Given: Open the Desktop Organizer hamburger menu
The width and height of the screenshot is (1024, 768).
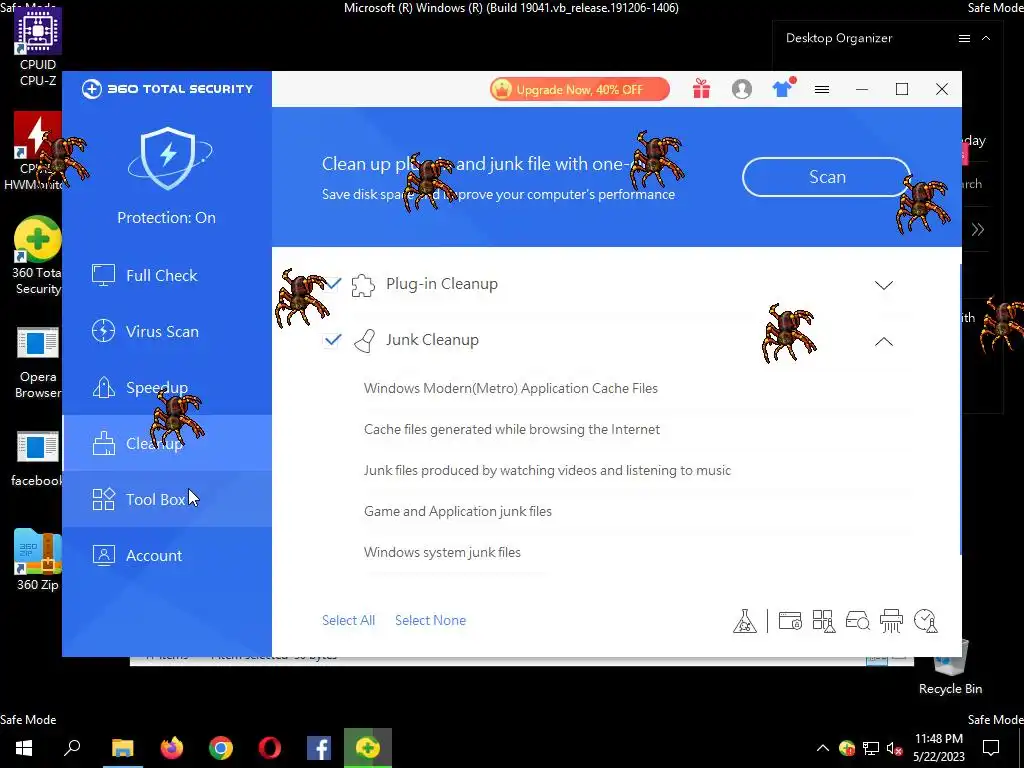Looking at the screenshot, I should pos(964,39).
